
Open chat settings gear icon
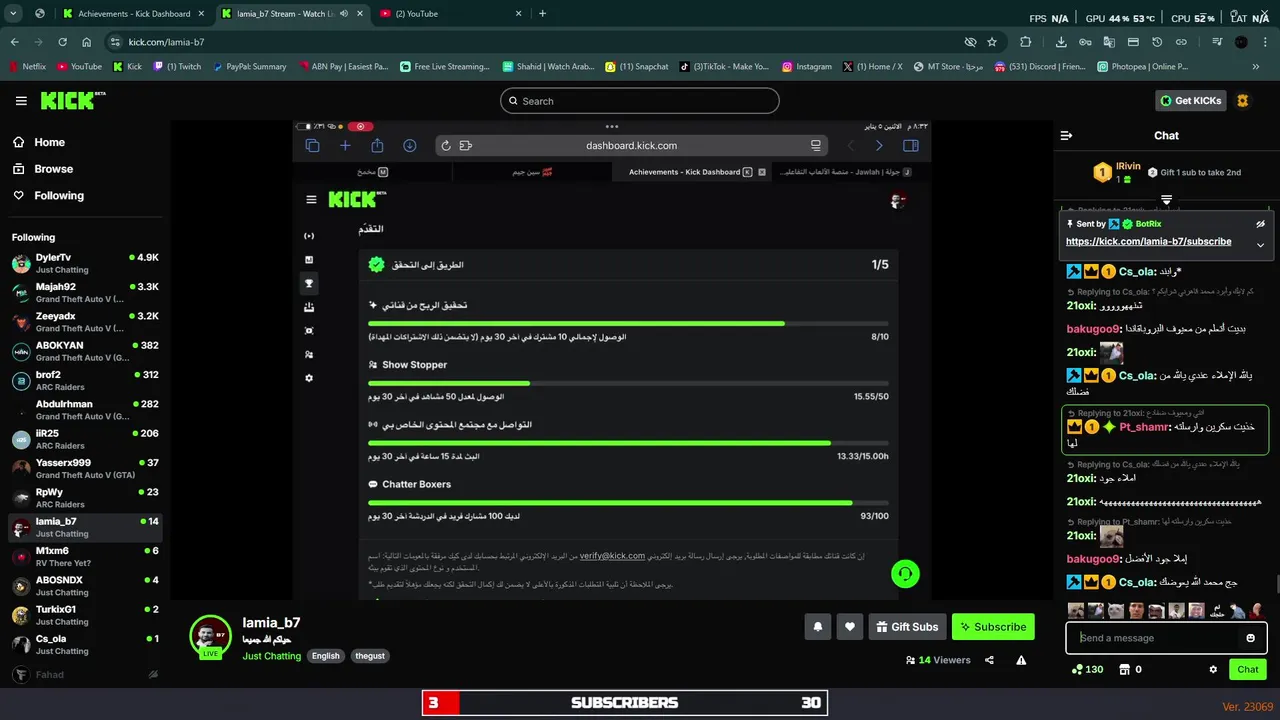click(x=1213, y=669)
